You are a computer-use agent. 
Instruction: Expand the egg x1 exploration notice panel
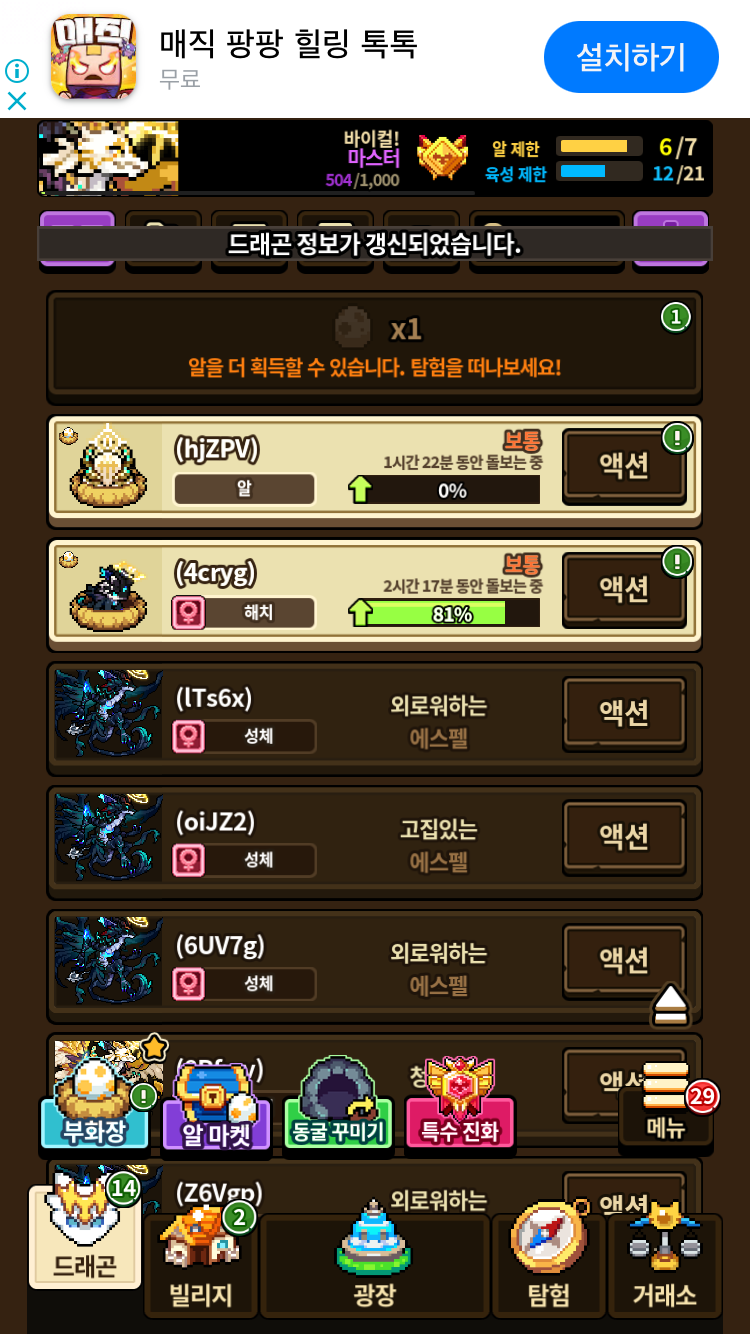point(374,345)
